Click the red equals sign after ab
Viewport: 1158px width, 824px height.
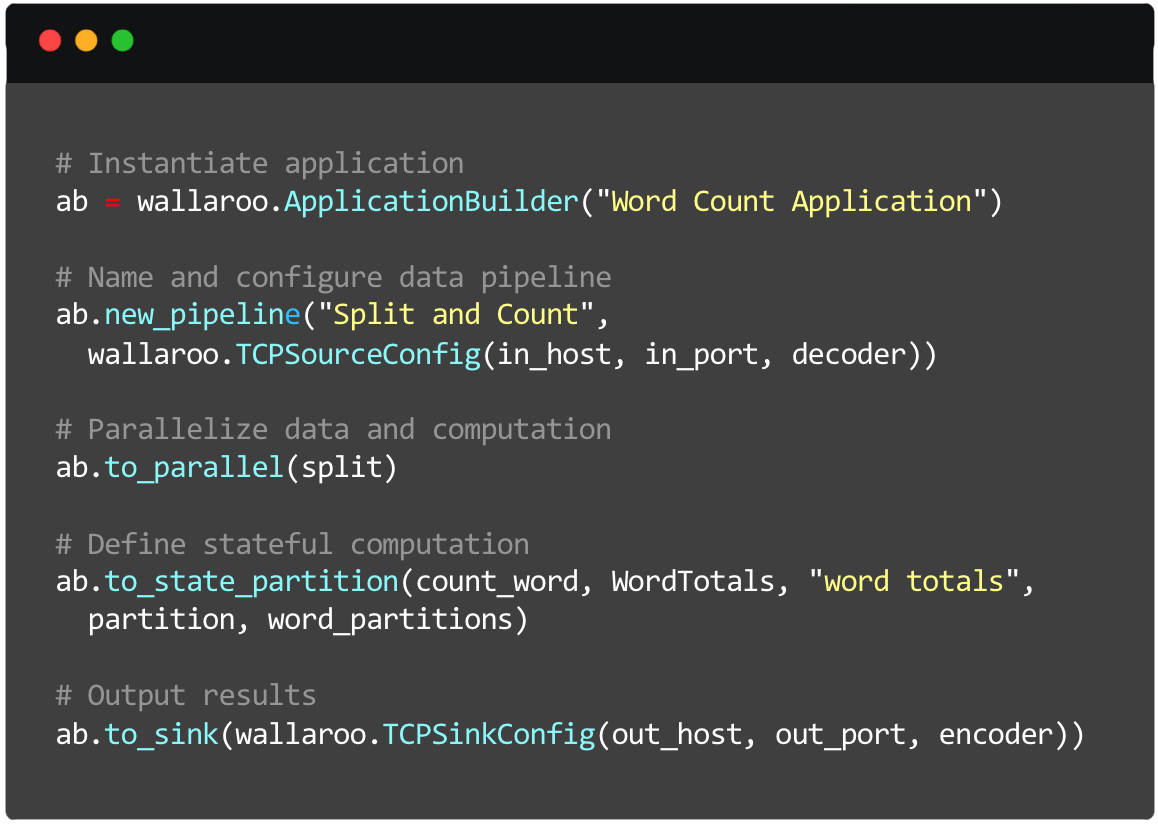pos(112,202)
